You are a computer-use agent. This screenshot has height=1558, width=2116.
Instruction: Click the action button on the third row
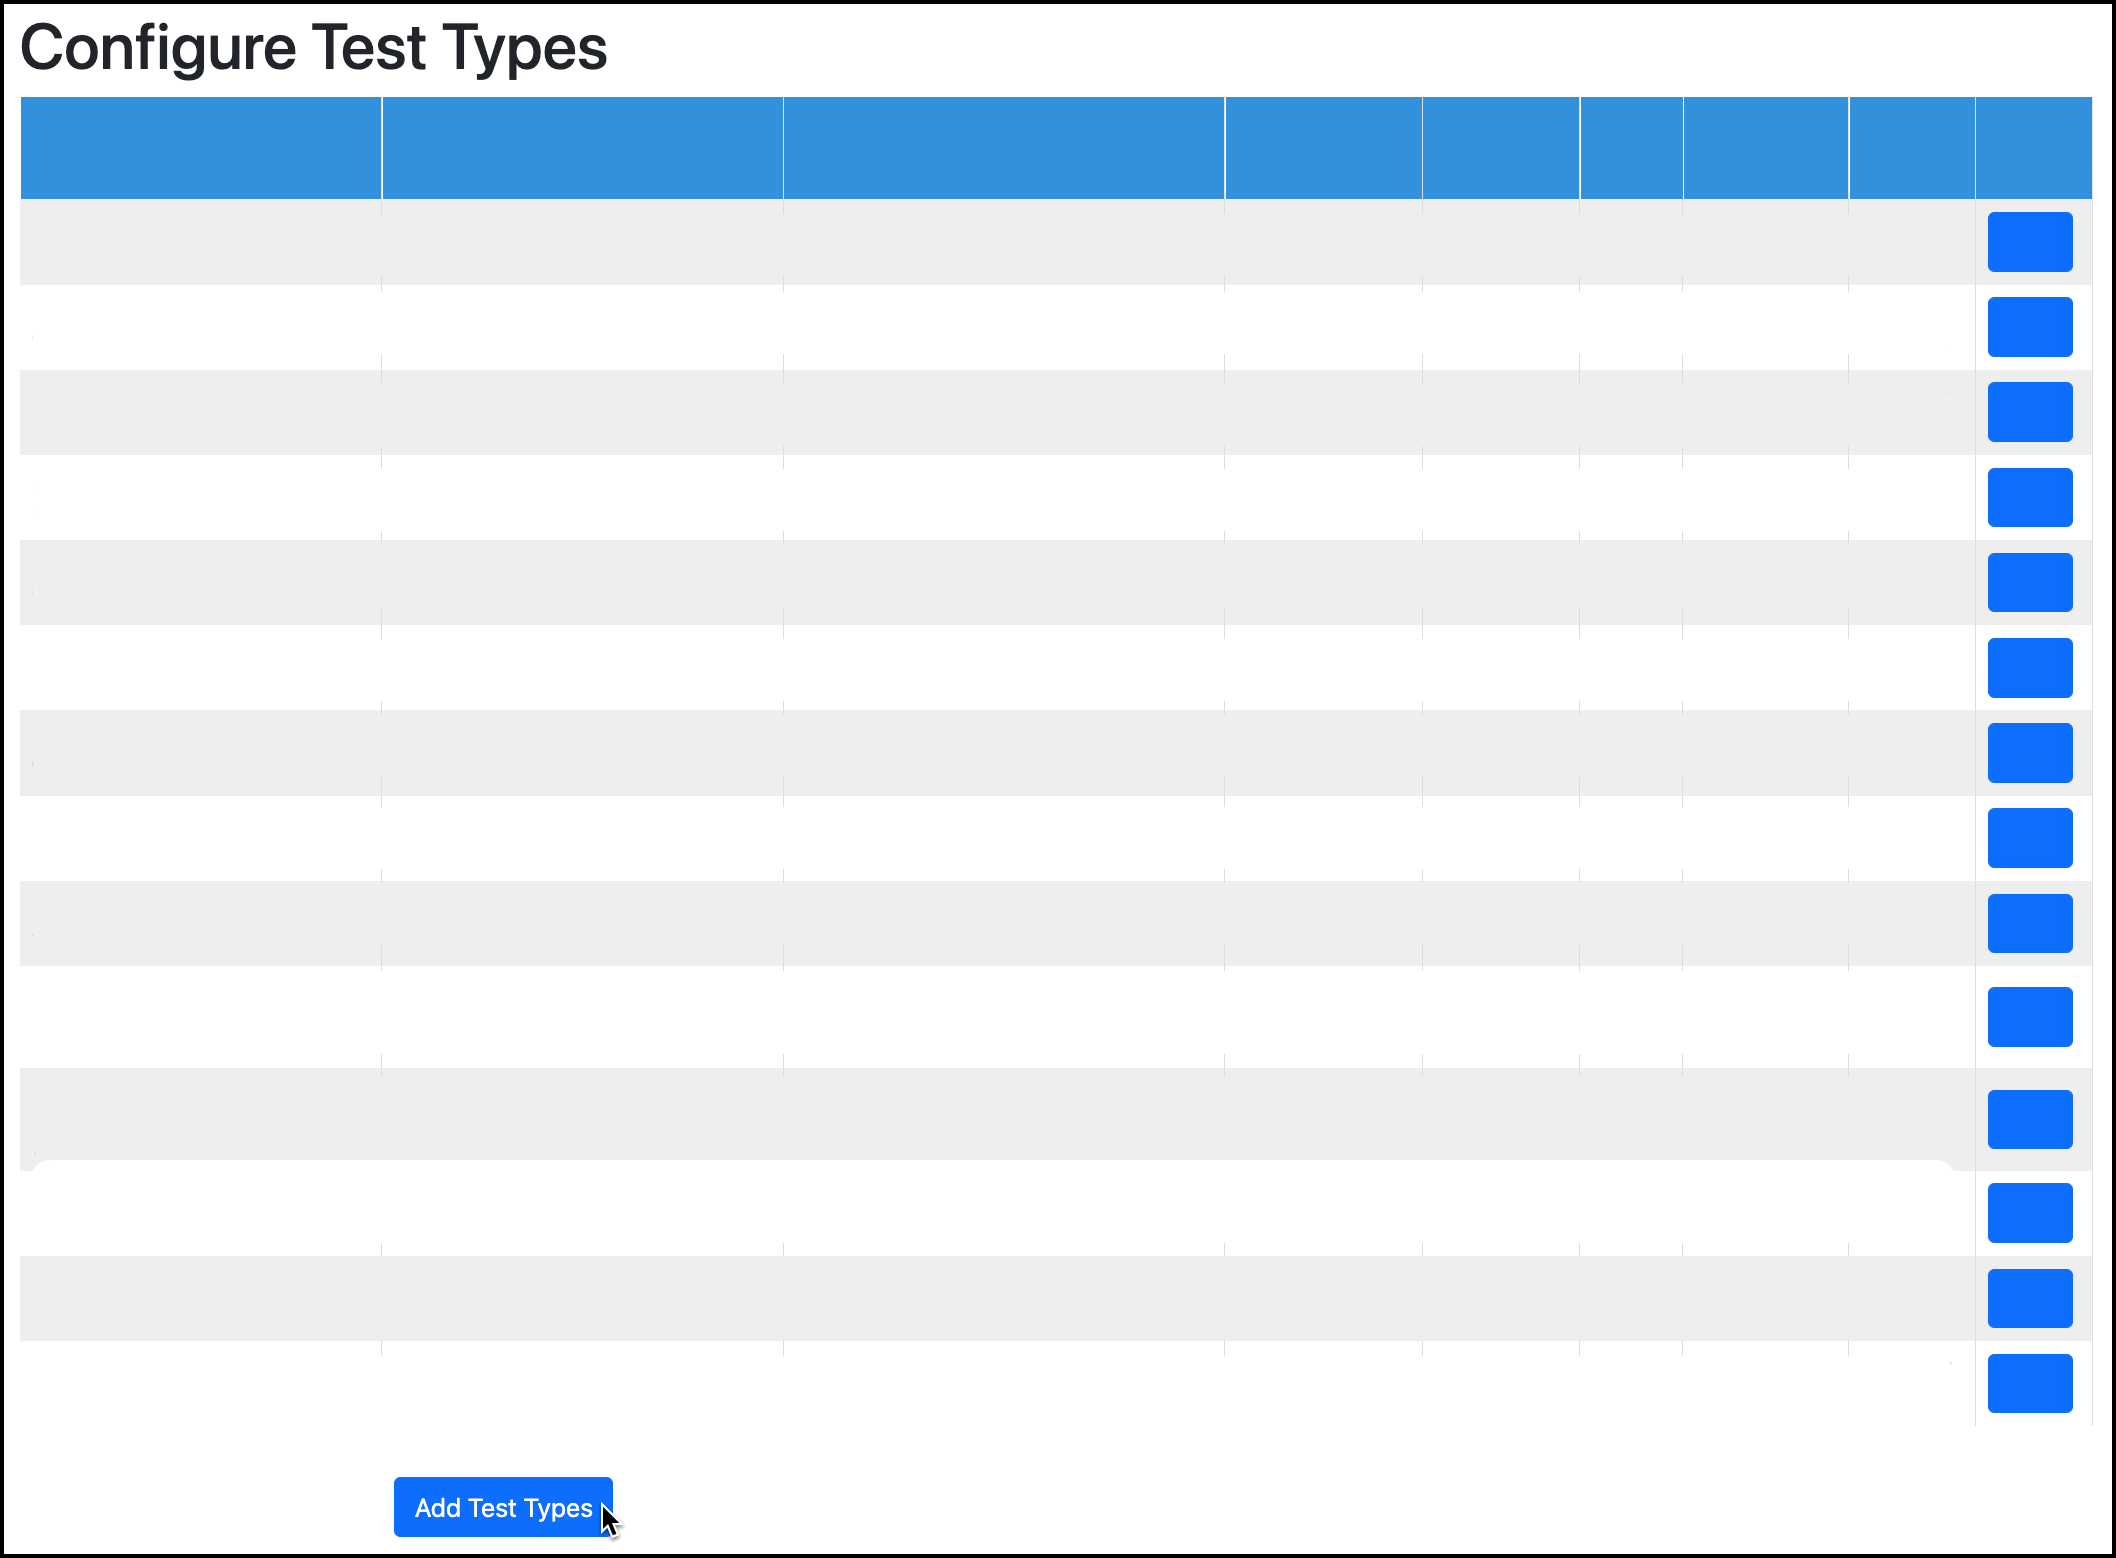[2030, 412]
